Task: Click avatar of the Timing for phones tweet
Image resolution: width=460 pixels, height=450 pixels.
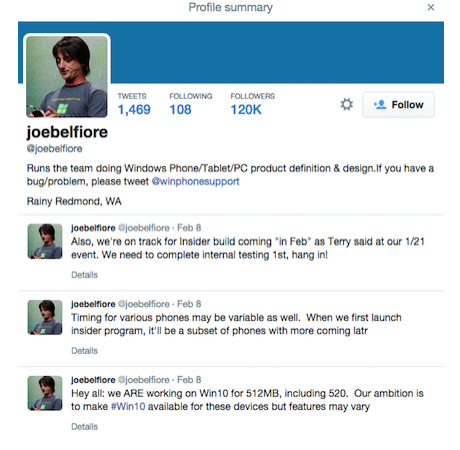Action: (45, 317)
